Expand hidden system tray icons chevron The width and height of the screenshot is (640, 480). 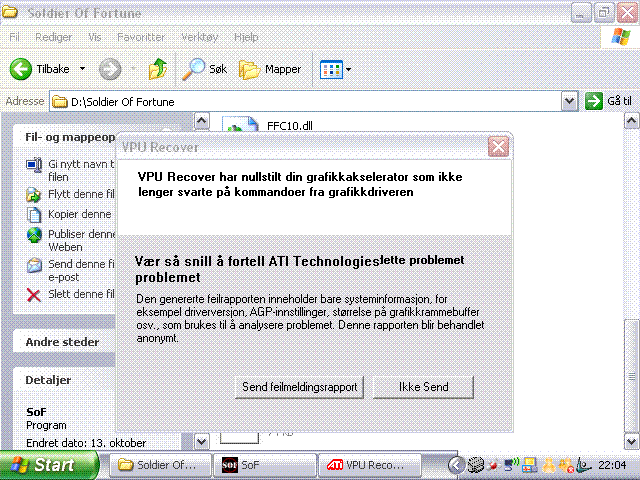coord(456,465)
